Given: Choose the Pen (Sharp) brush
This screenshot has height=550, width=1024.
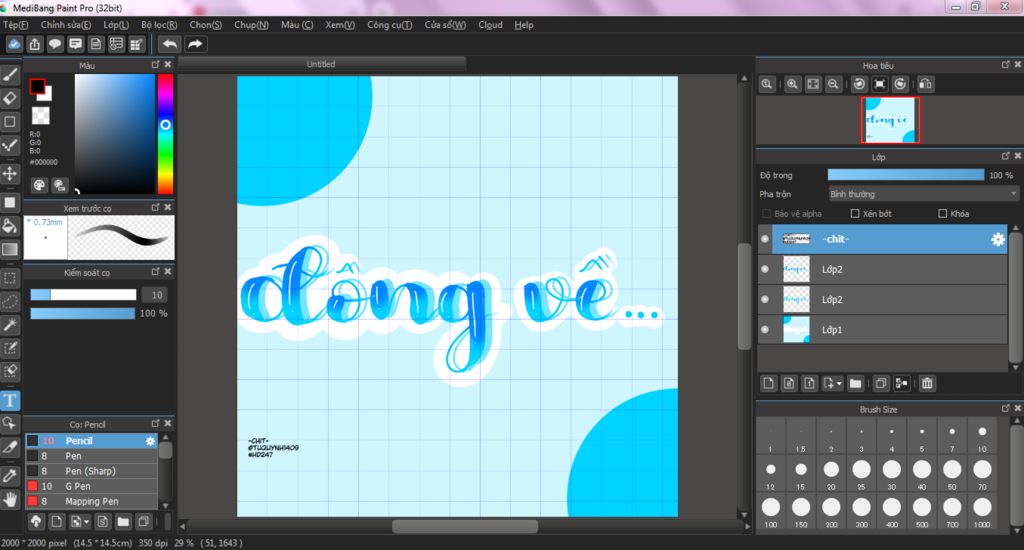Looking at the screenshot, I should point(91,471).
